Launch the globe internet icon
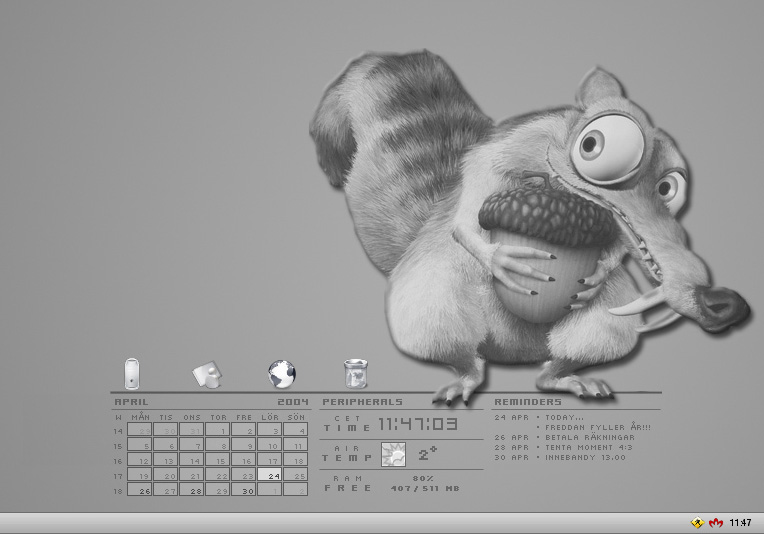The height and width of the screenshot is (534, 764). click(282, 374)
